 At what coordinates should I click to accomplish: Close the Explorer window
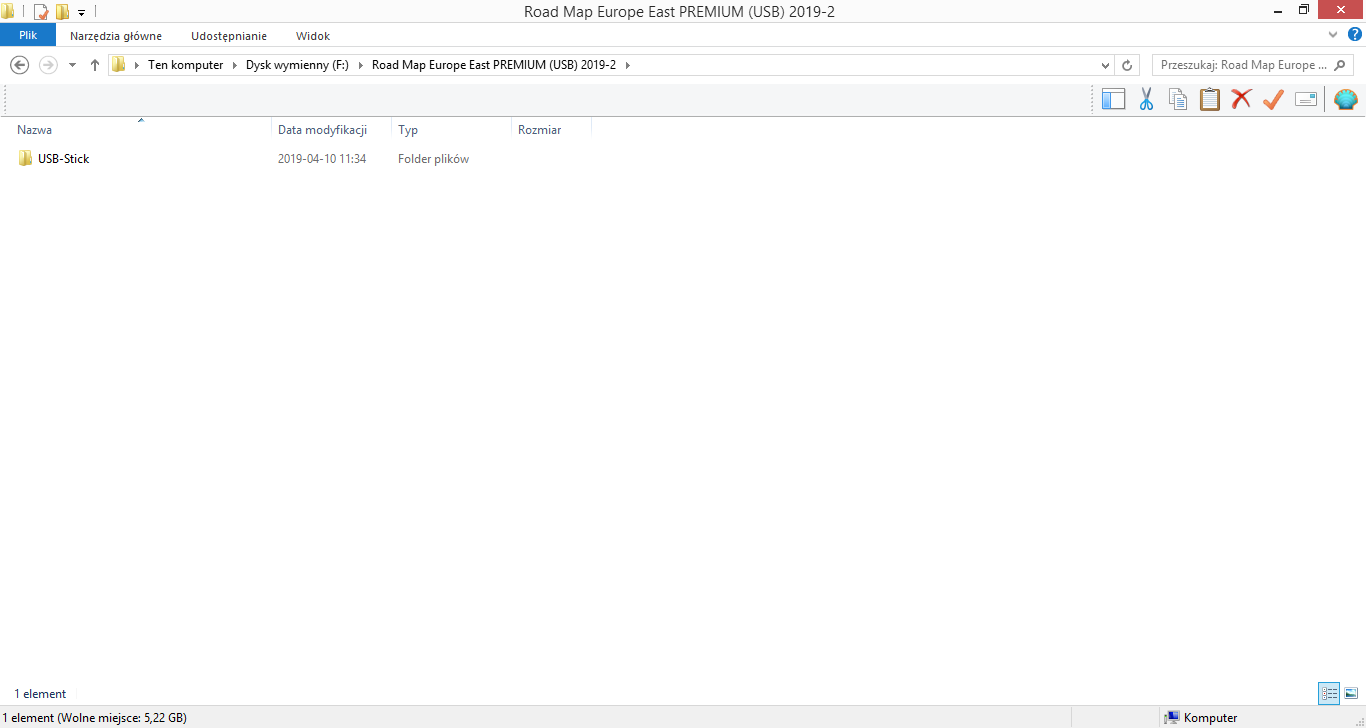(1341, 10)
